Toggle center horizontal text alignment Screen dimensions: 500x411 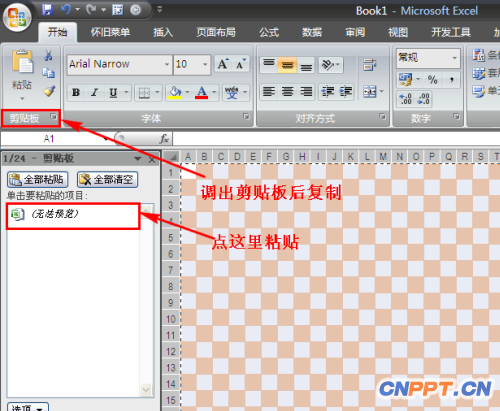[x=287, y=91]
